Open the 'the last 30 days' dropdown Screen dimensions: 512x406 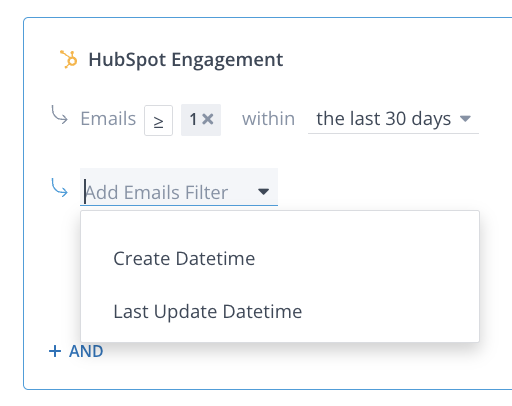[393, 119]
